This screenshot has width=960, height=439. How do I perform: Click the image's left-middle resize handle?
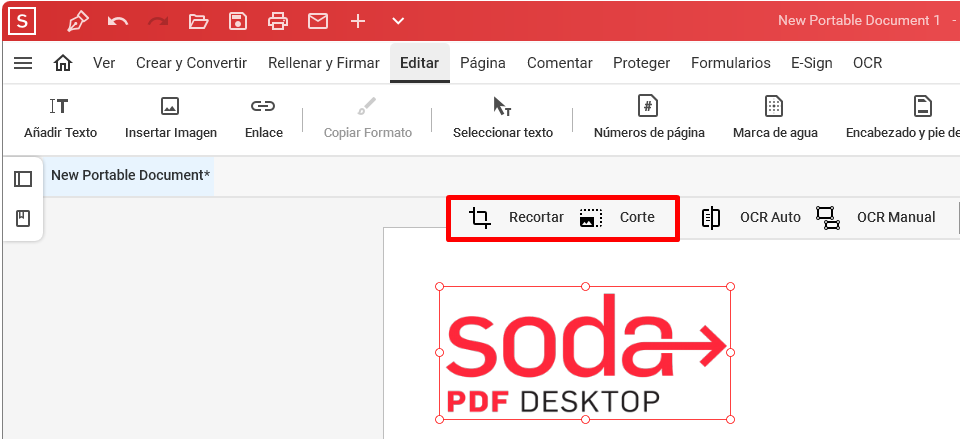[439, 353]
